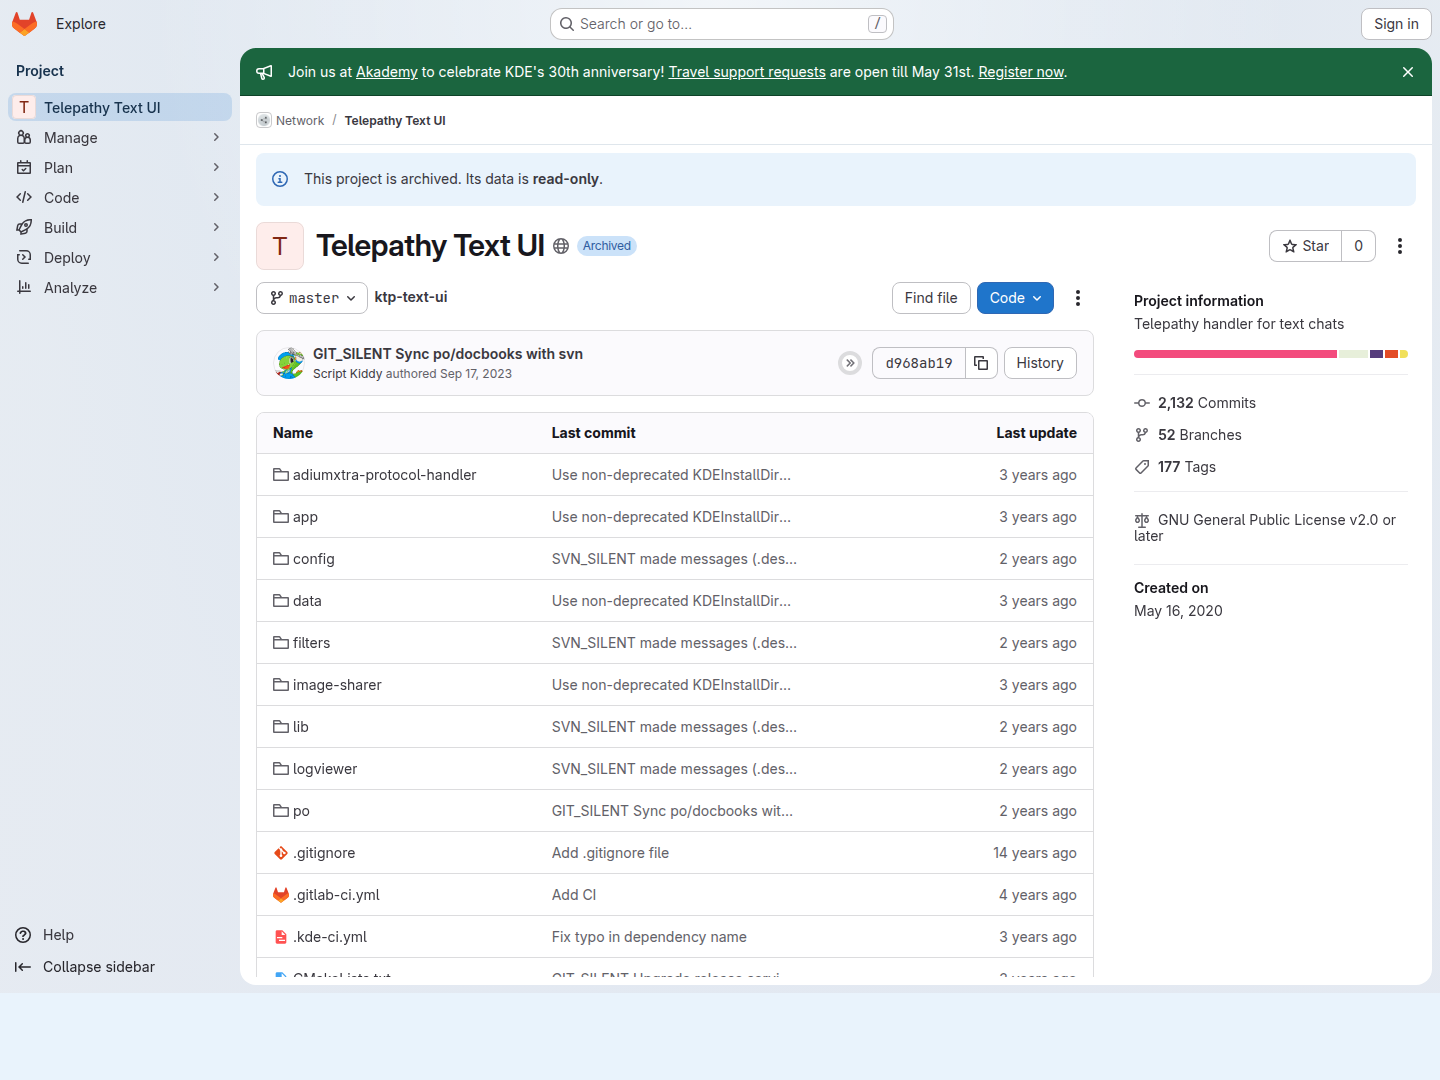Open the image-sharer folder
The image size is (1440, 1080).
(337, 685)
